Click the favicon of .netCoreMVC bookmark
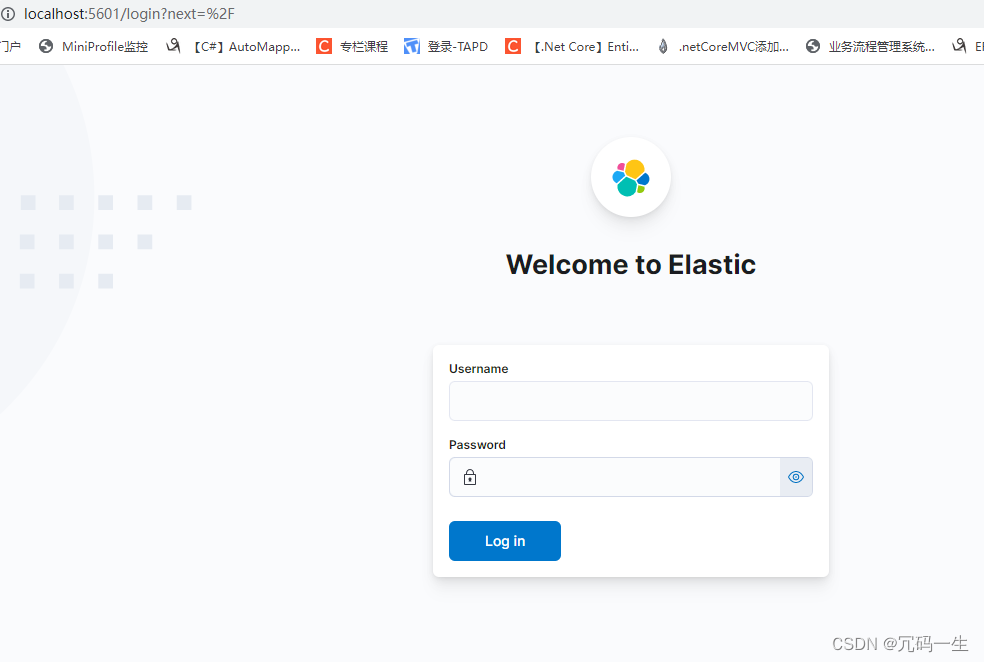 [663, 46]
